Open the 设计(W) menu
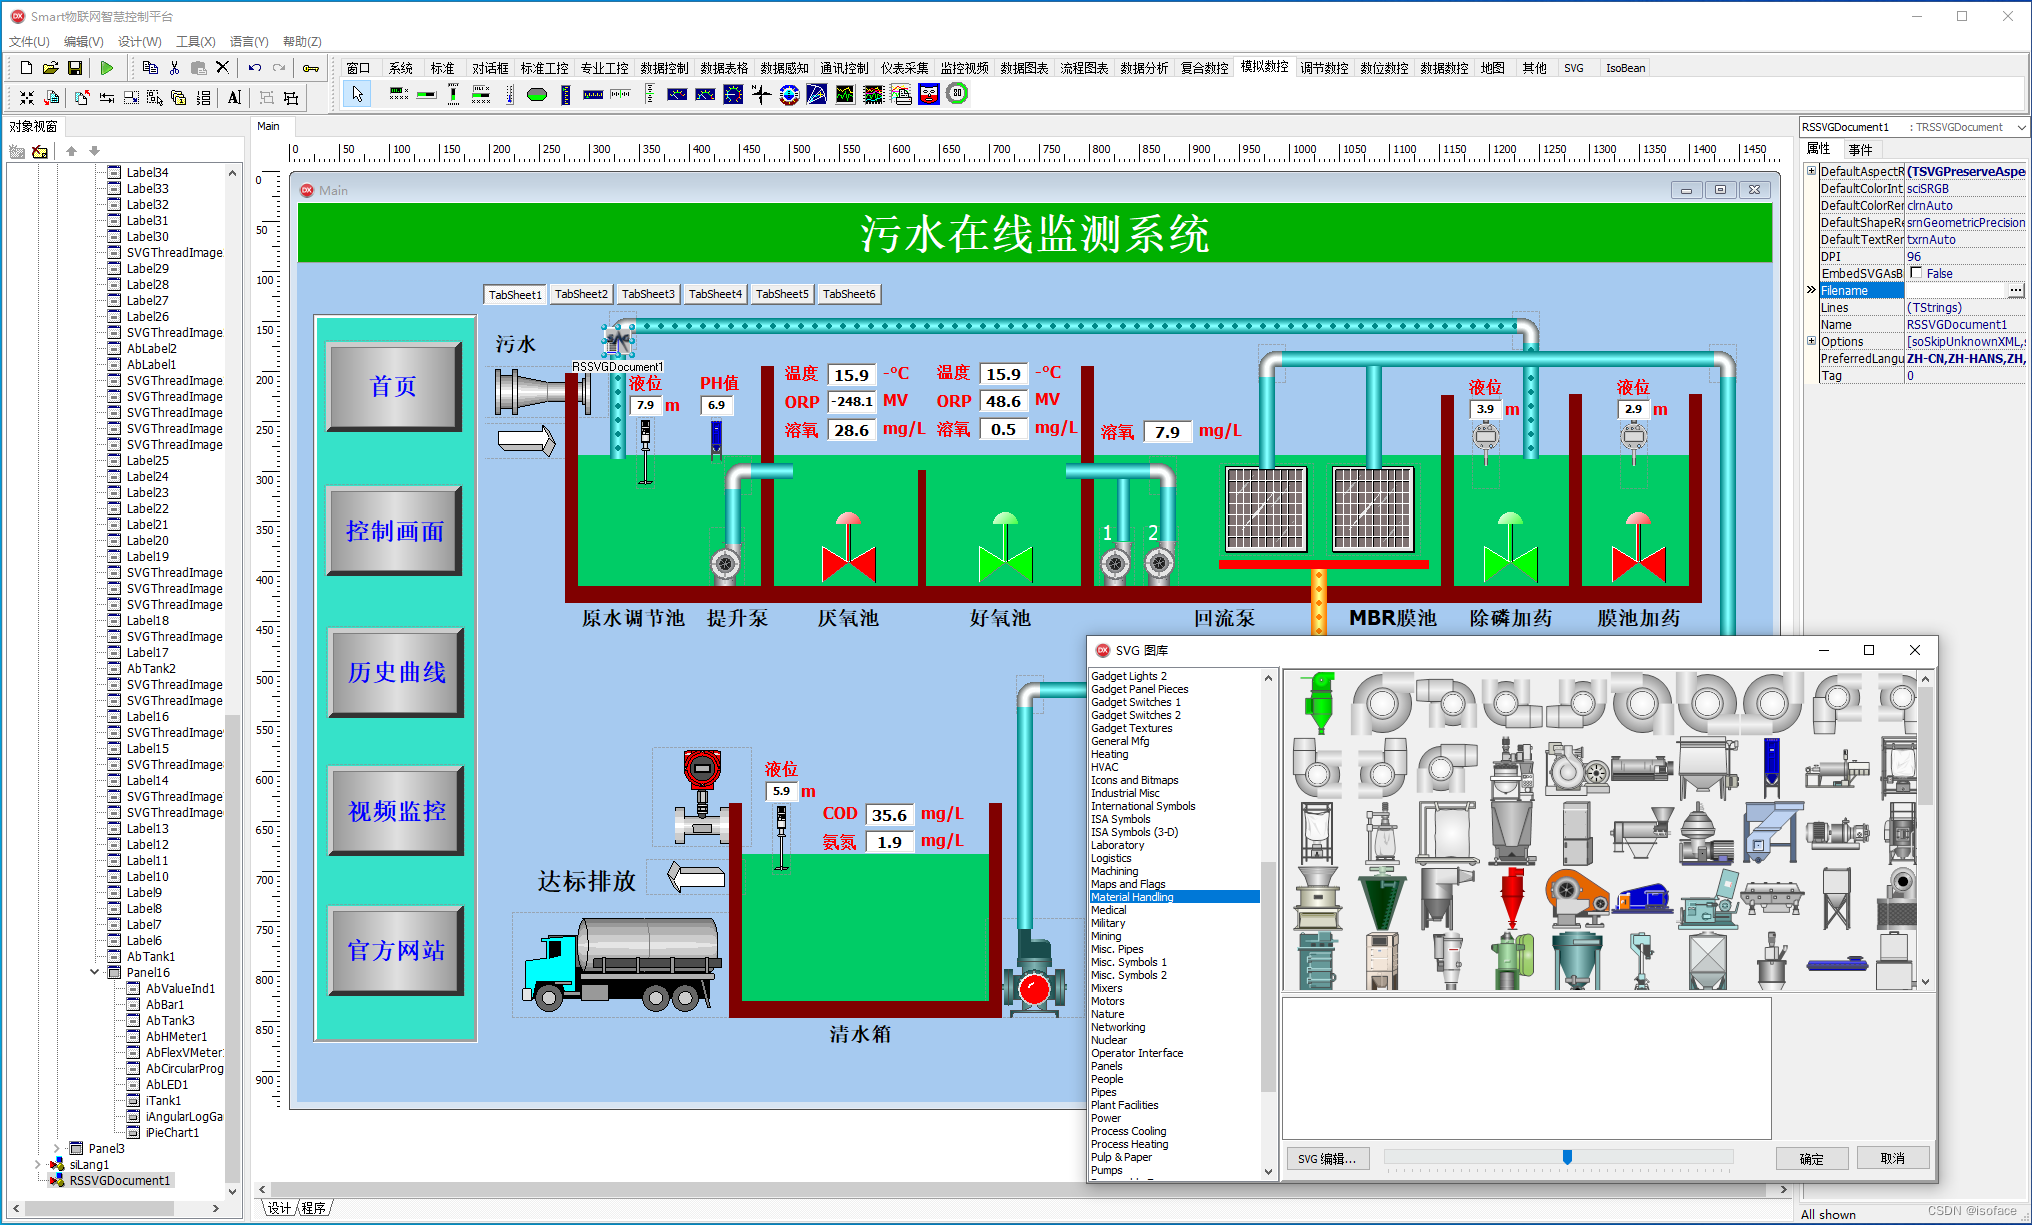 140,42
